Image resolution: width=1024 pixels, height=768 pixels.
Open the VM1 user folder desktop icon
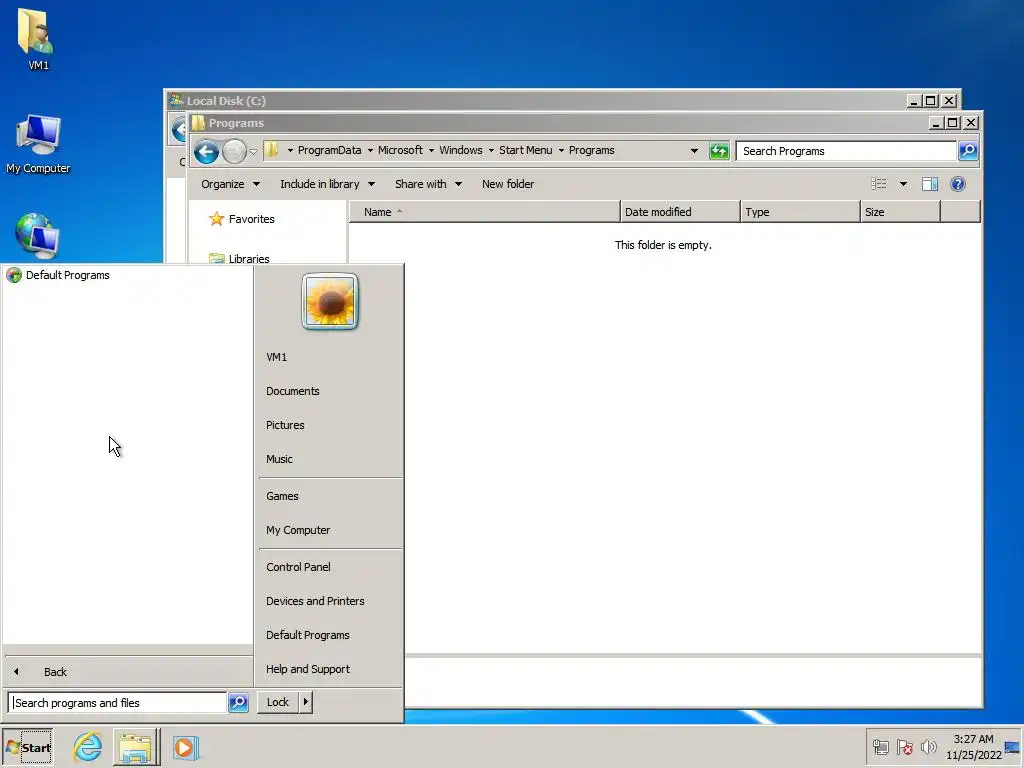click(37, 38)
